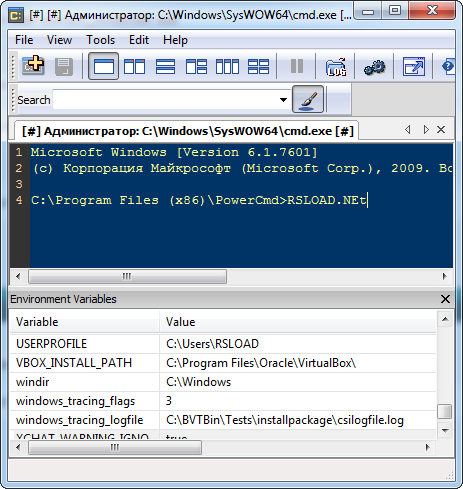Image resolution: width=463 pixels, height=489 pixels.
Task: Select the cmd.exe console tab
Action: click(187, 131)
